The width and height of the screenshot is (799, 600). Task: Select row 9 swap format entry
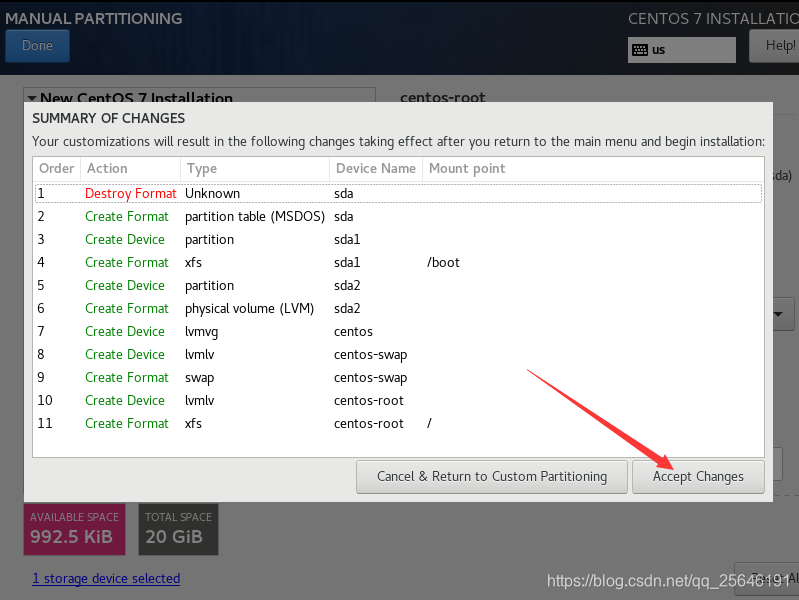tap(398, 377)
